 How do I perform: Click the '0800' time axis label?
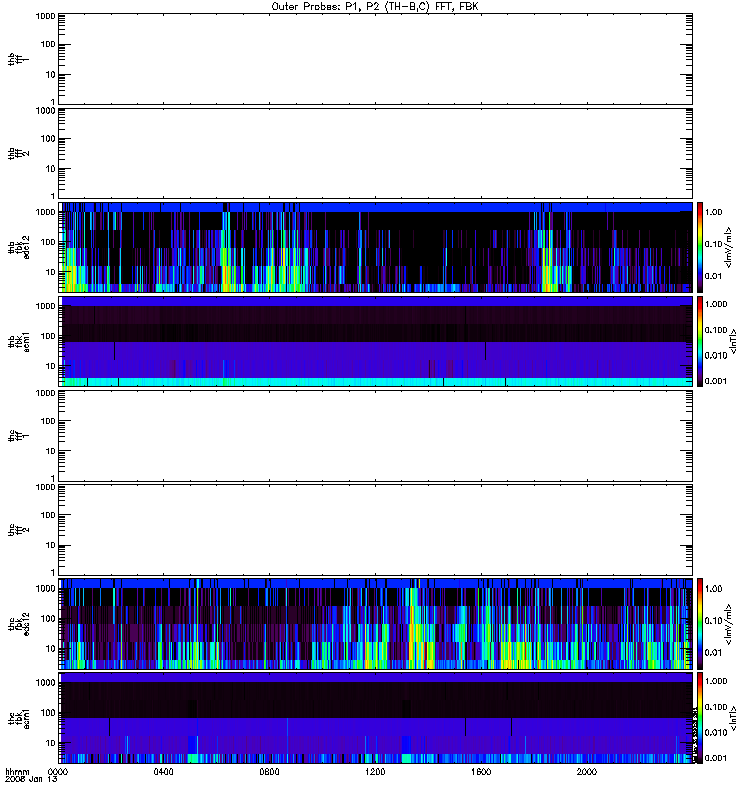click(x=269, y=772)
